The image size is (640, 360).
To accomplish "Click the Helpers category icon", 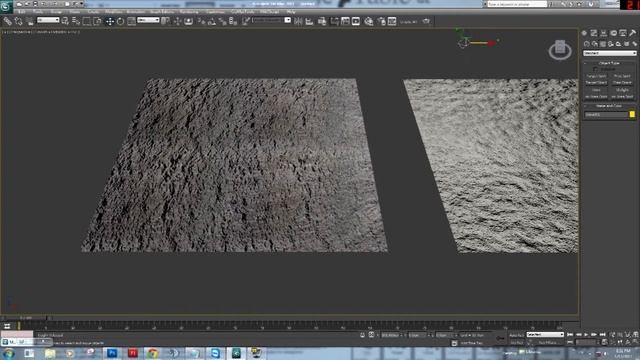I will click(618, 44).
